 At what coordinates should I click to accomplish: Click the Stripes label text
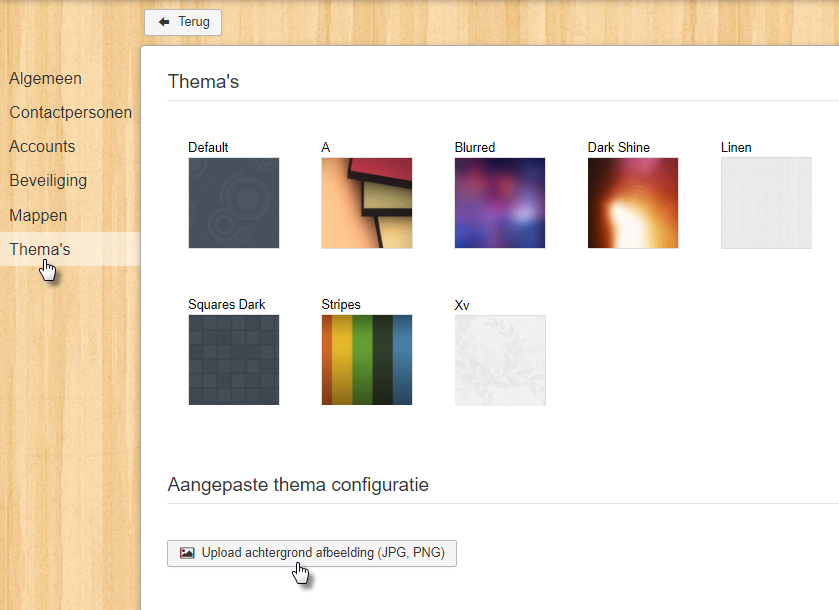pos(341,304)
